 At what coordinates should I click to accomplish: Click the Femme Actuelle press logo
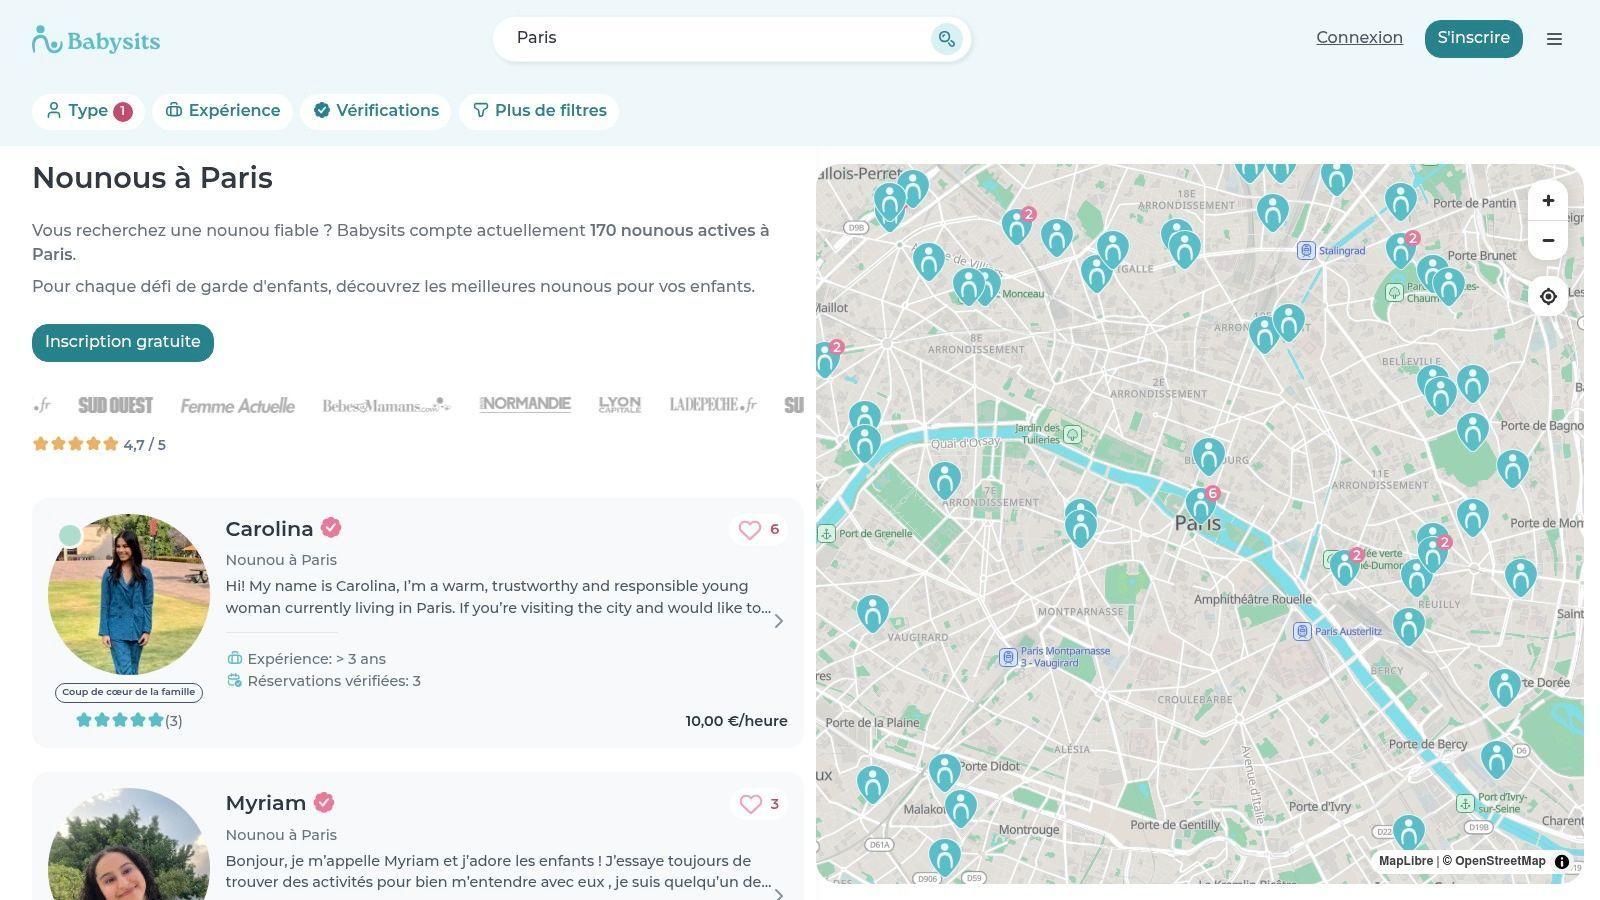(238, 405)
